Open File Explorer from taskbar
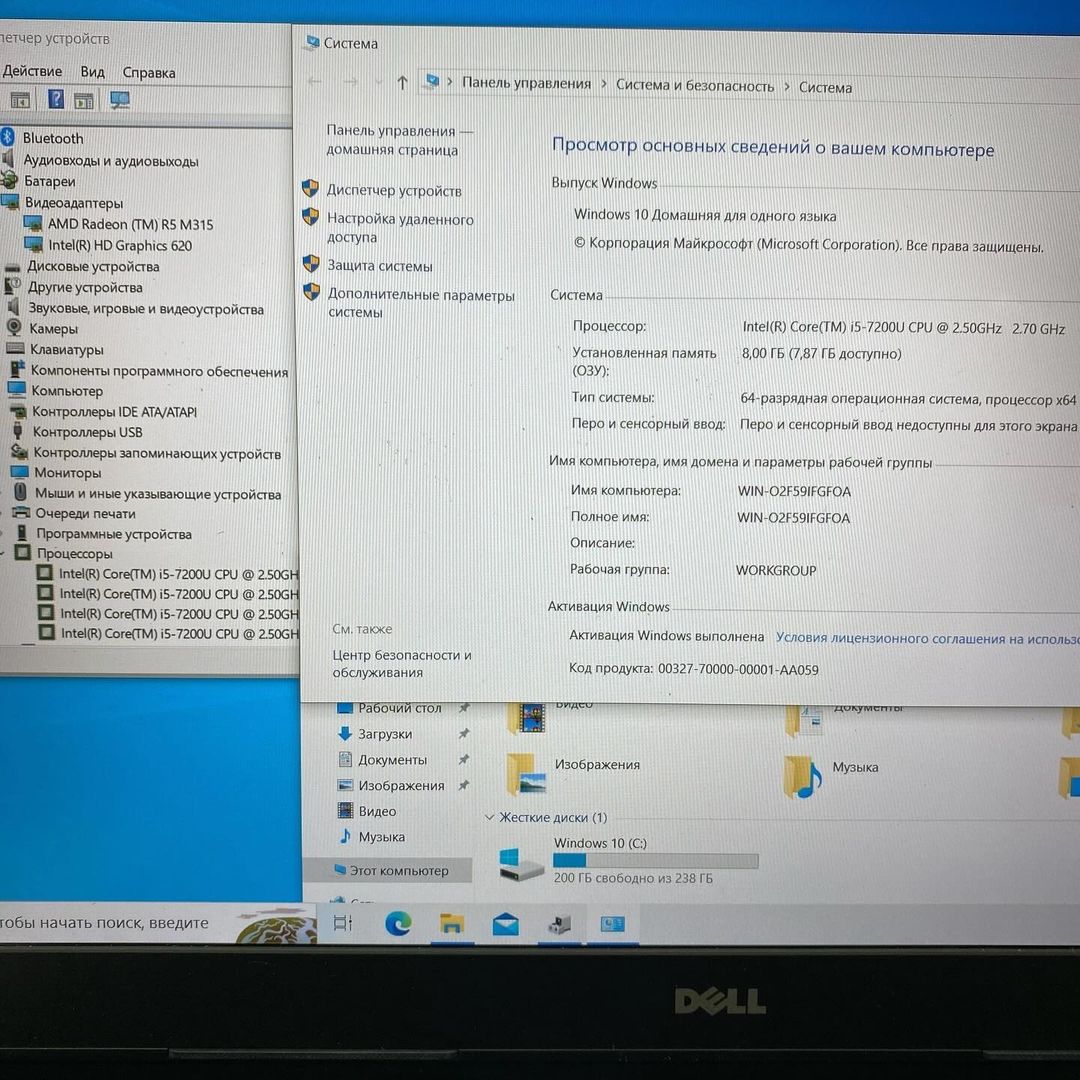Screen dimensions: 1080x1080 tap(451, 924)
